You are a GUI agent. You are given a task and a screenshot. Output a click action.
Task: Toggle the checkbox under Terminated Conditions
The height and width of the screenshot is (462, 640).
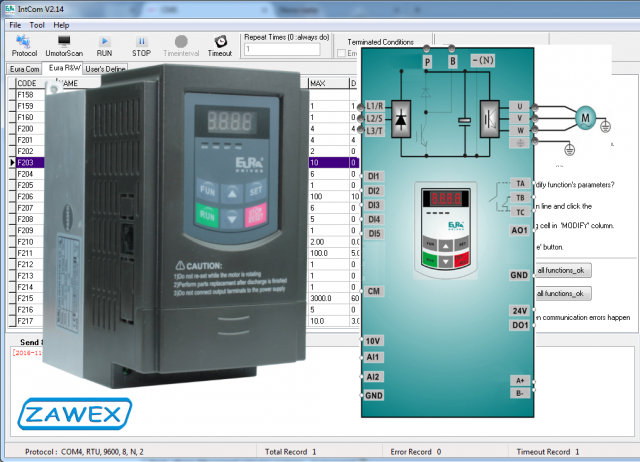(x=342, y=53)
